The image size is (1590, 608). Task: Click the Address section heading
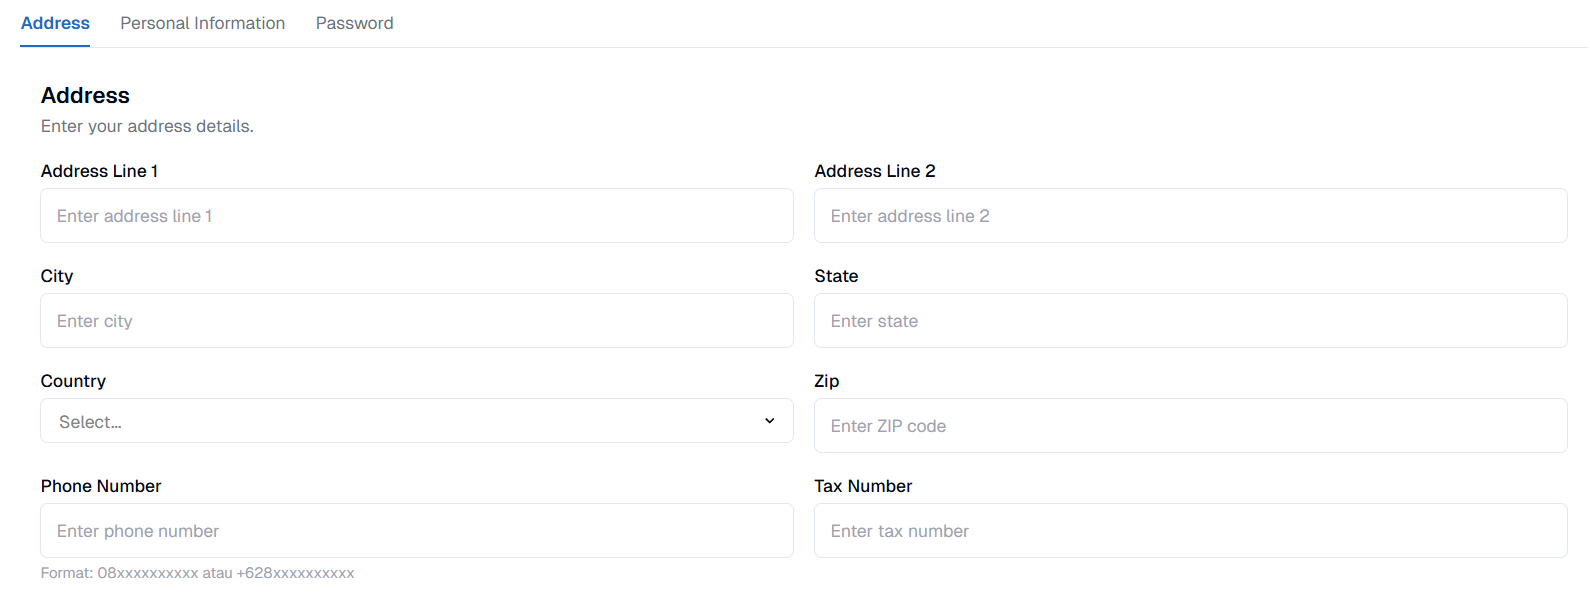pyautogui.click(x=85, y=95)
